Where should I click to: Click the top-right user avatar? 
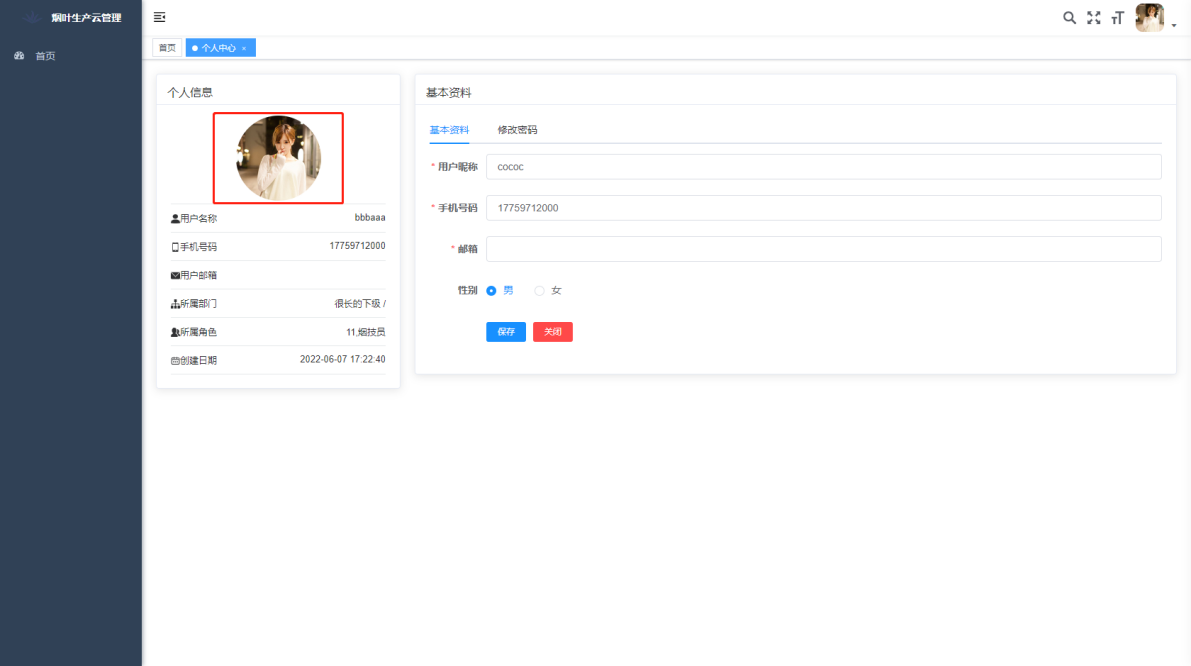(x=1149, y=18)
